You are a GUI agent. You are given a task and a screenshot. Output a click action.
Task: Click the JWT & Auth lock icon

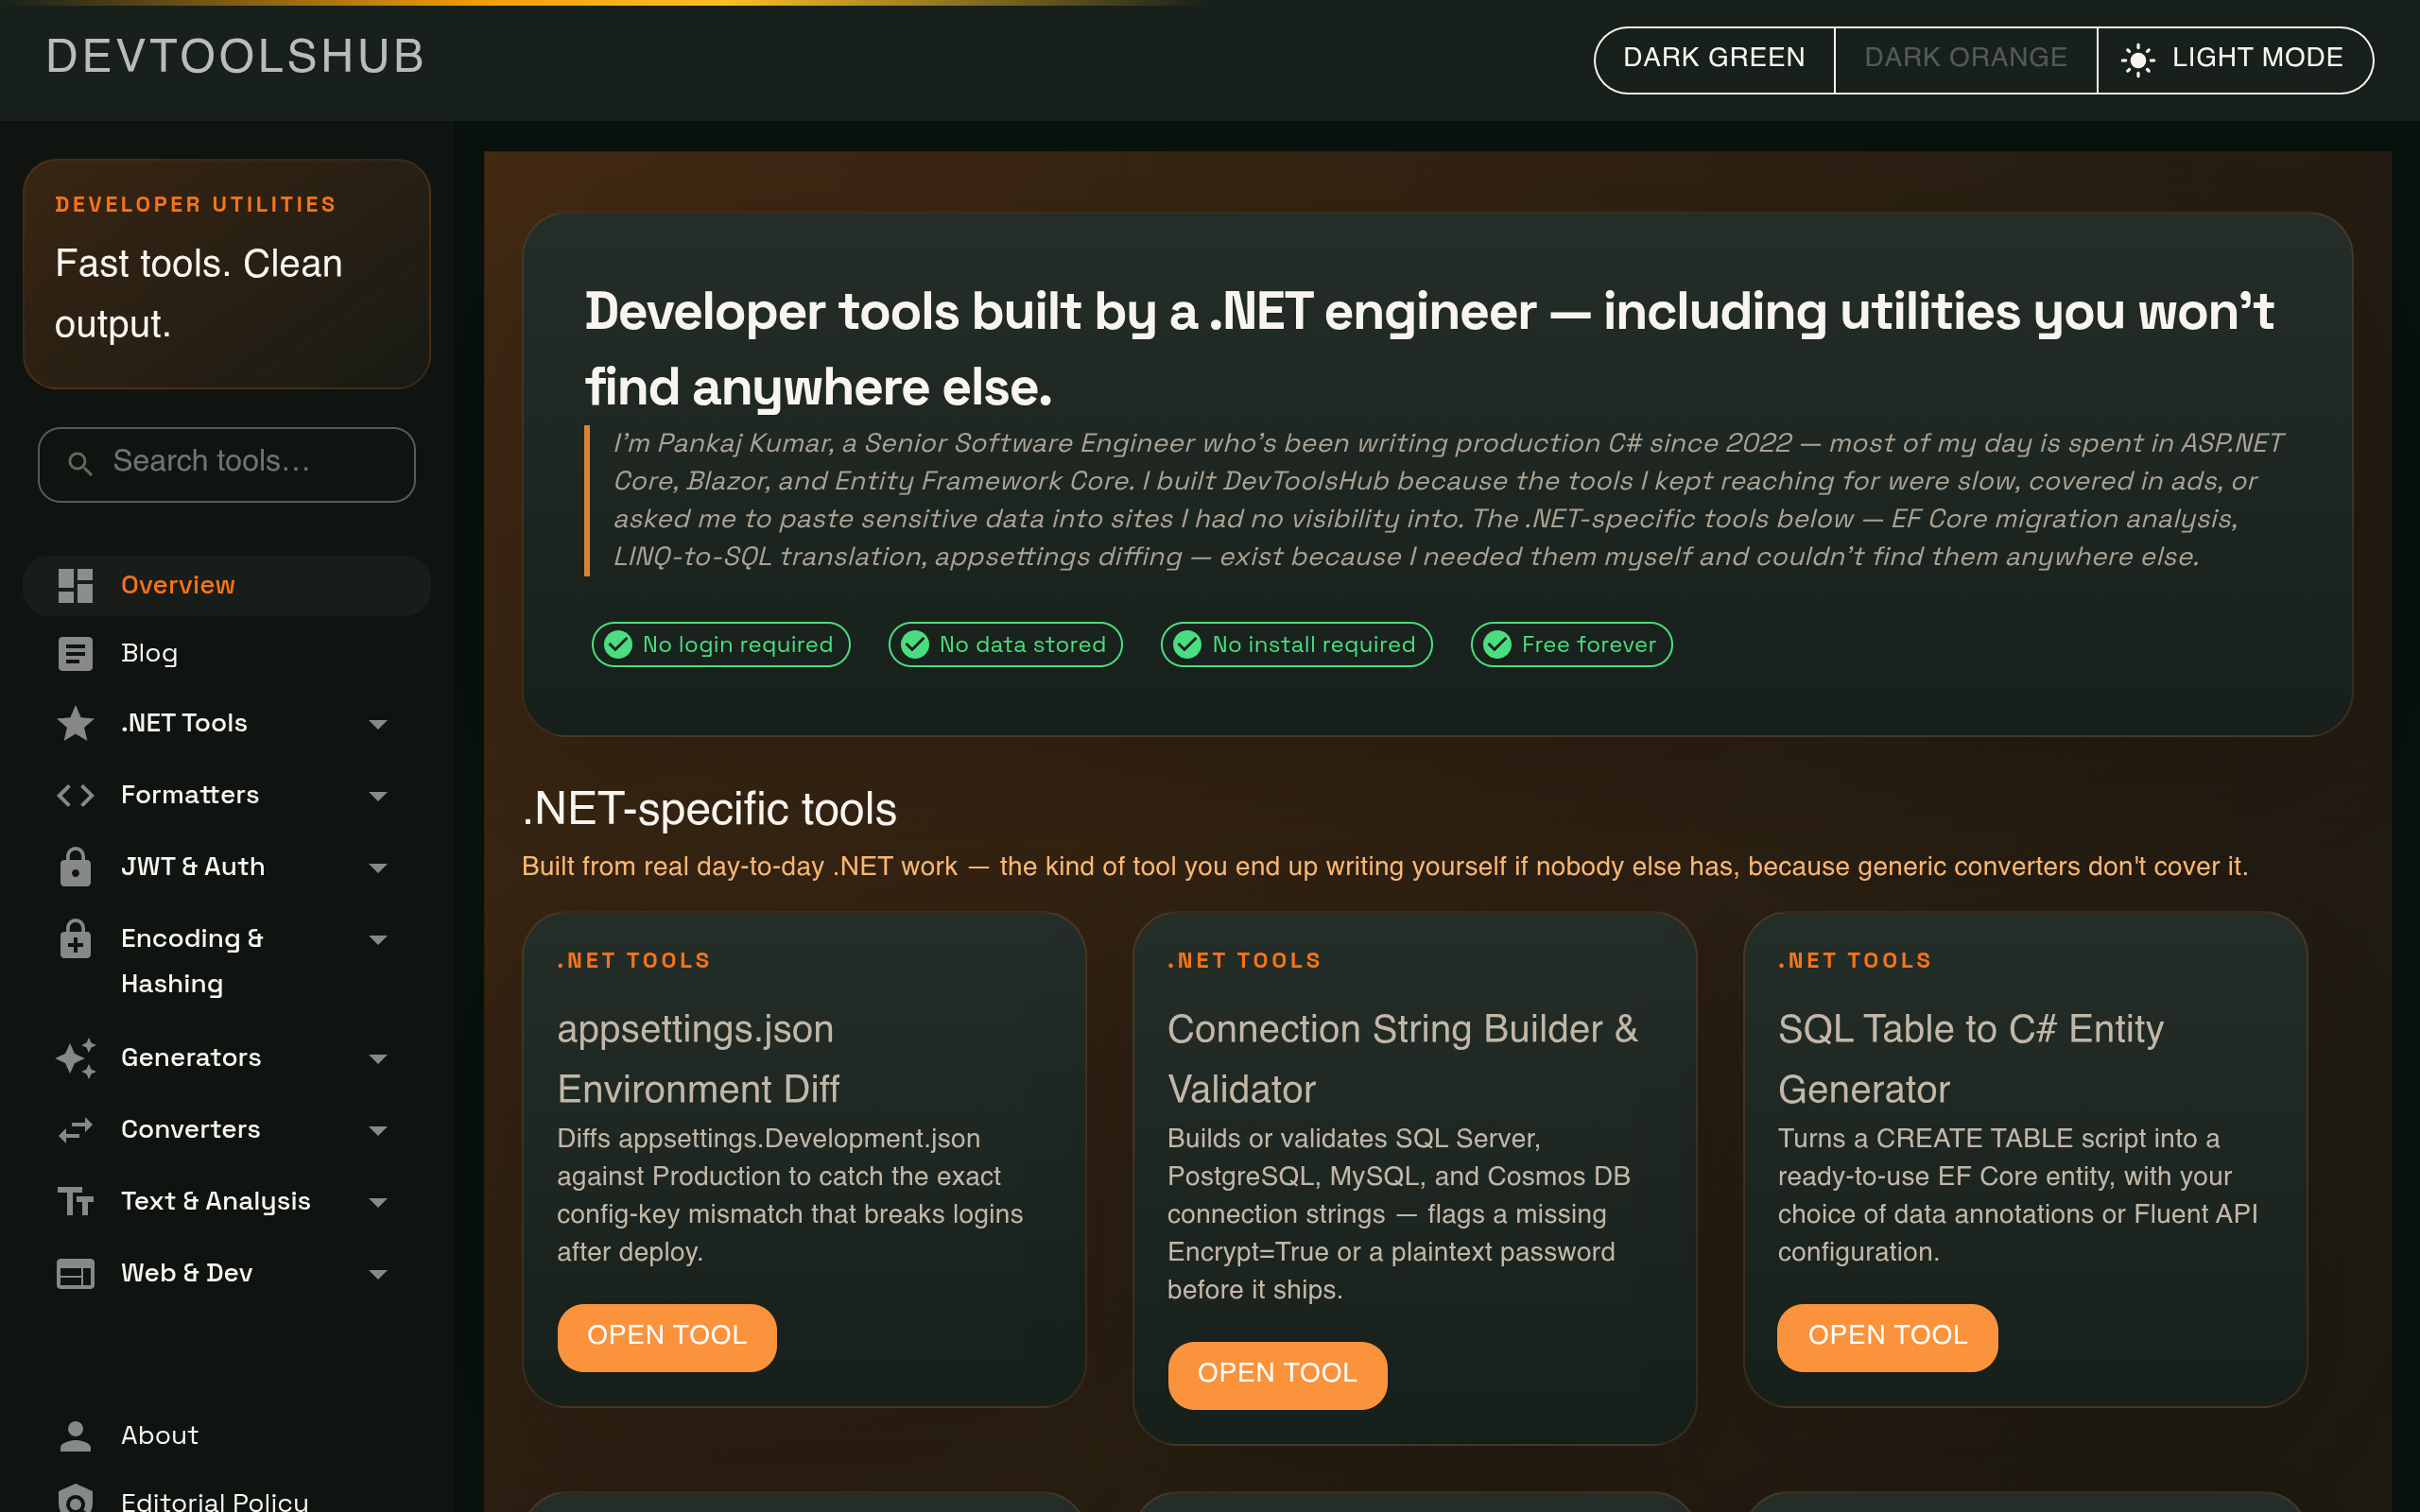75,867
